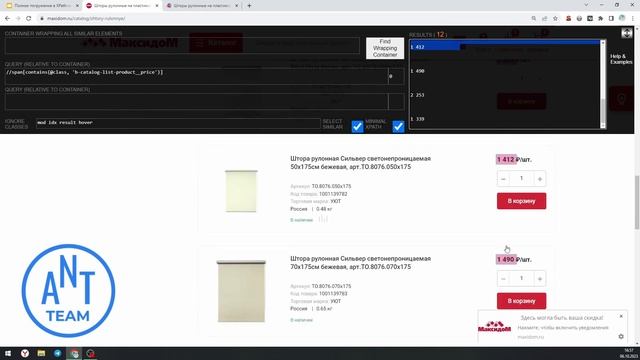Close the Maxidom notification popup
The height and width of the screenshot is (360, 640).
tap(621, 316)
